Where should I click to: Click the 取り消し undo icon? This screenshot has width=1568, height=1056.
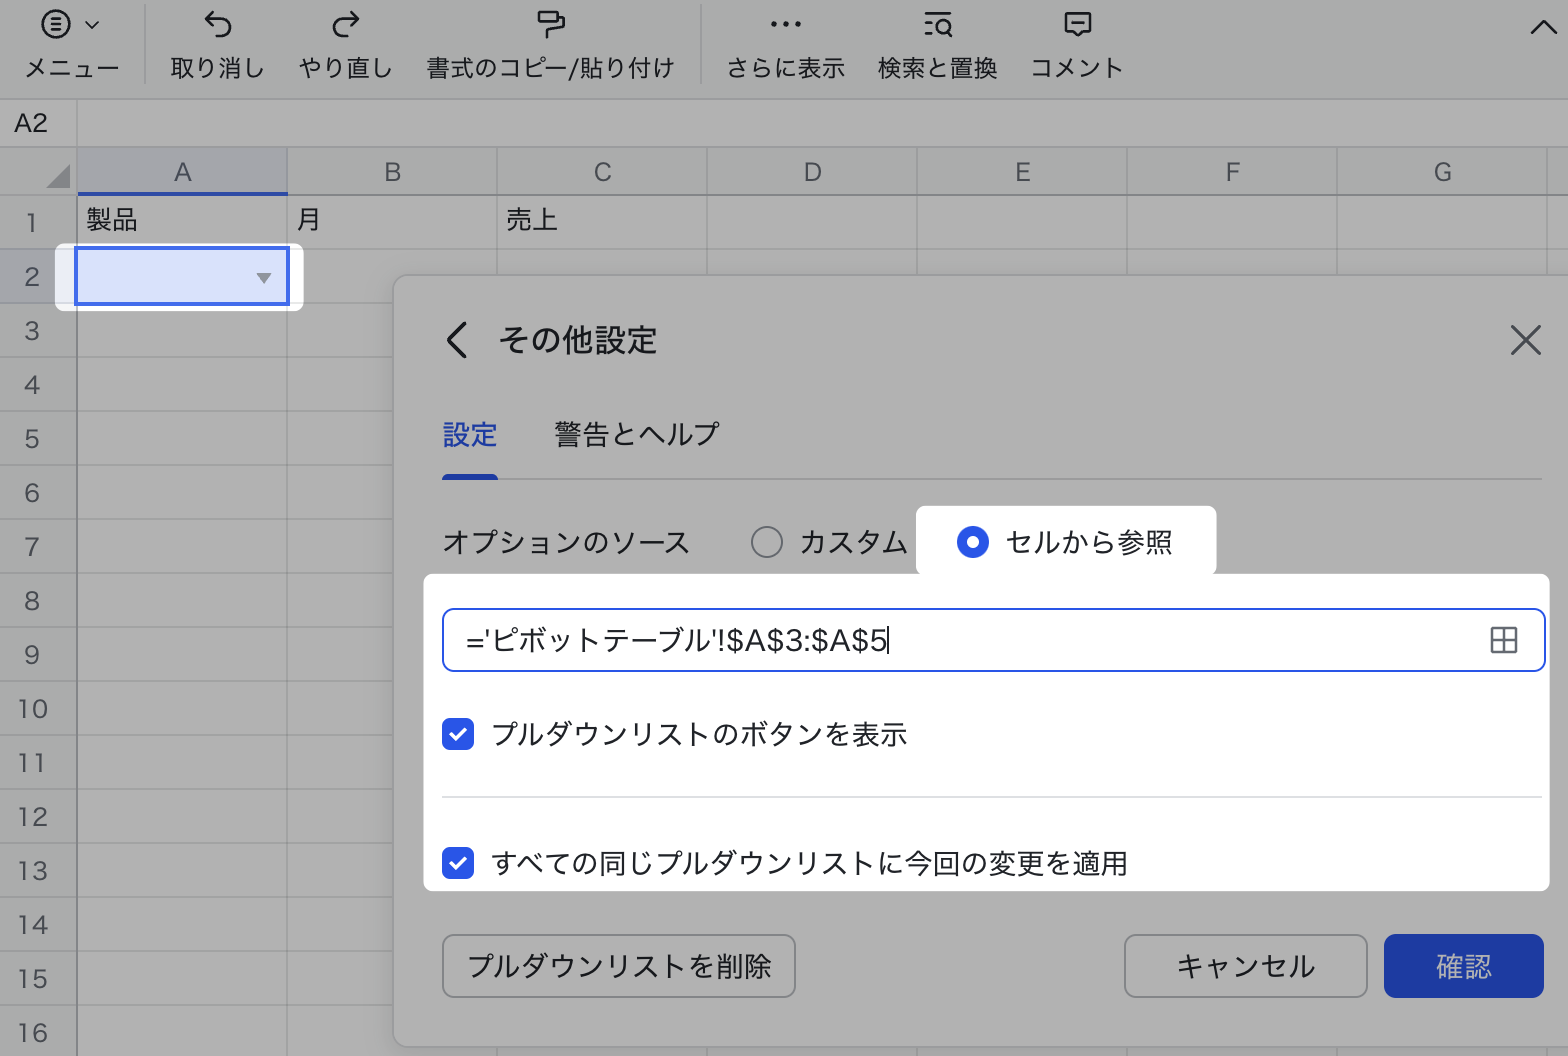point(217,25)
